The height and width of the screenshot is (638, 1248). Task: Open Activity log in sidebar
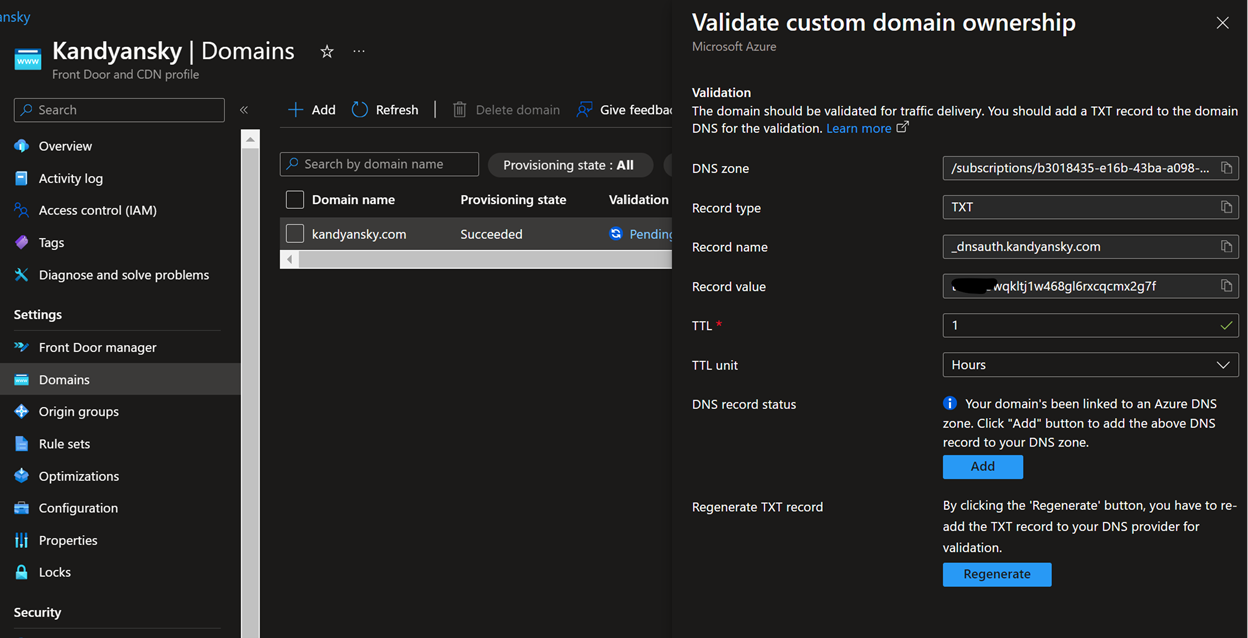pyautogui.click(x=70, y=178)
